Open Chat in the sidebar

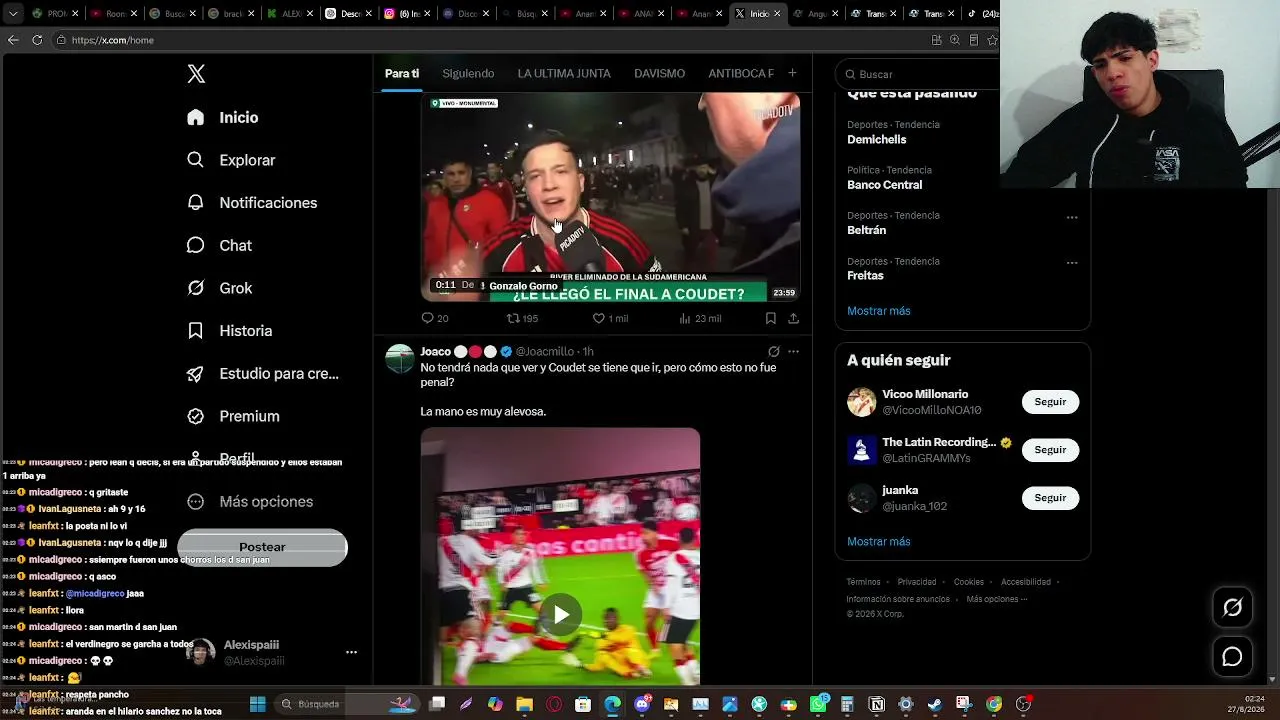point(219,245)
